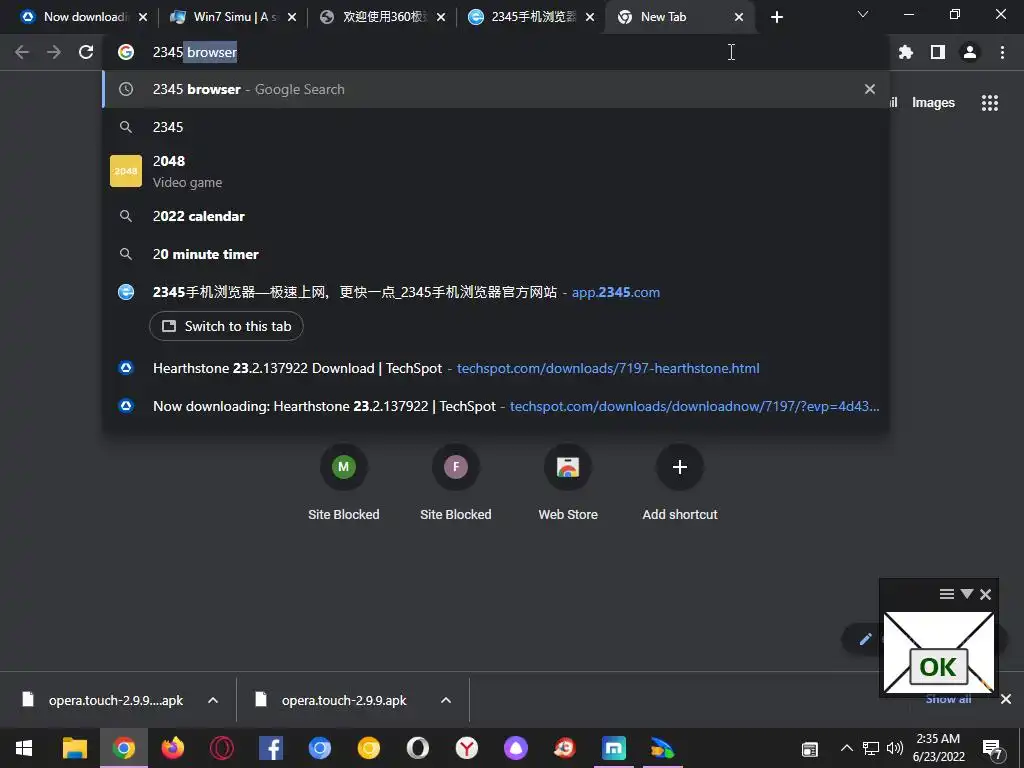Open the Images link
1024x768 pixels.
pos(933,103)
